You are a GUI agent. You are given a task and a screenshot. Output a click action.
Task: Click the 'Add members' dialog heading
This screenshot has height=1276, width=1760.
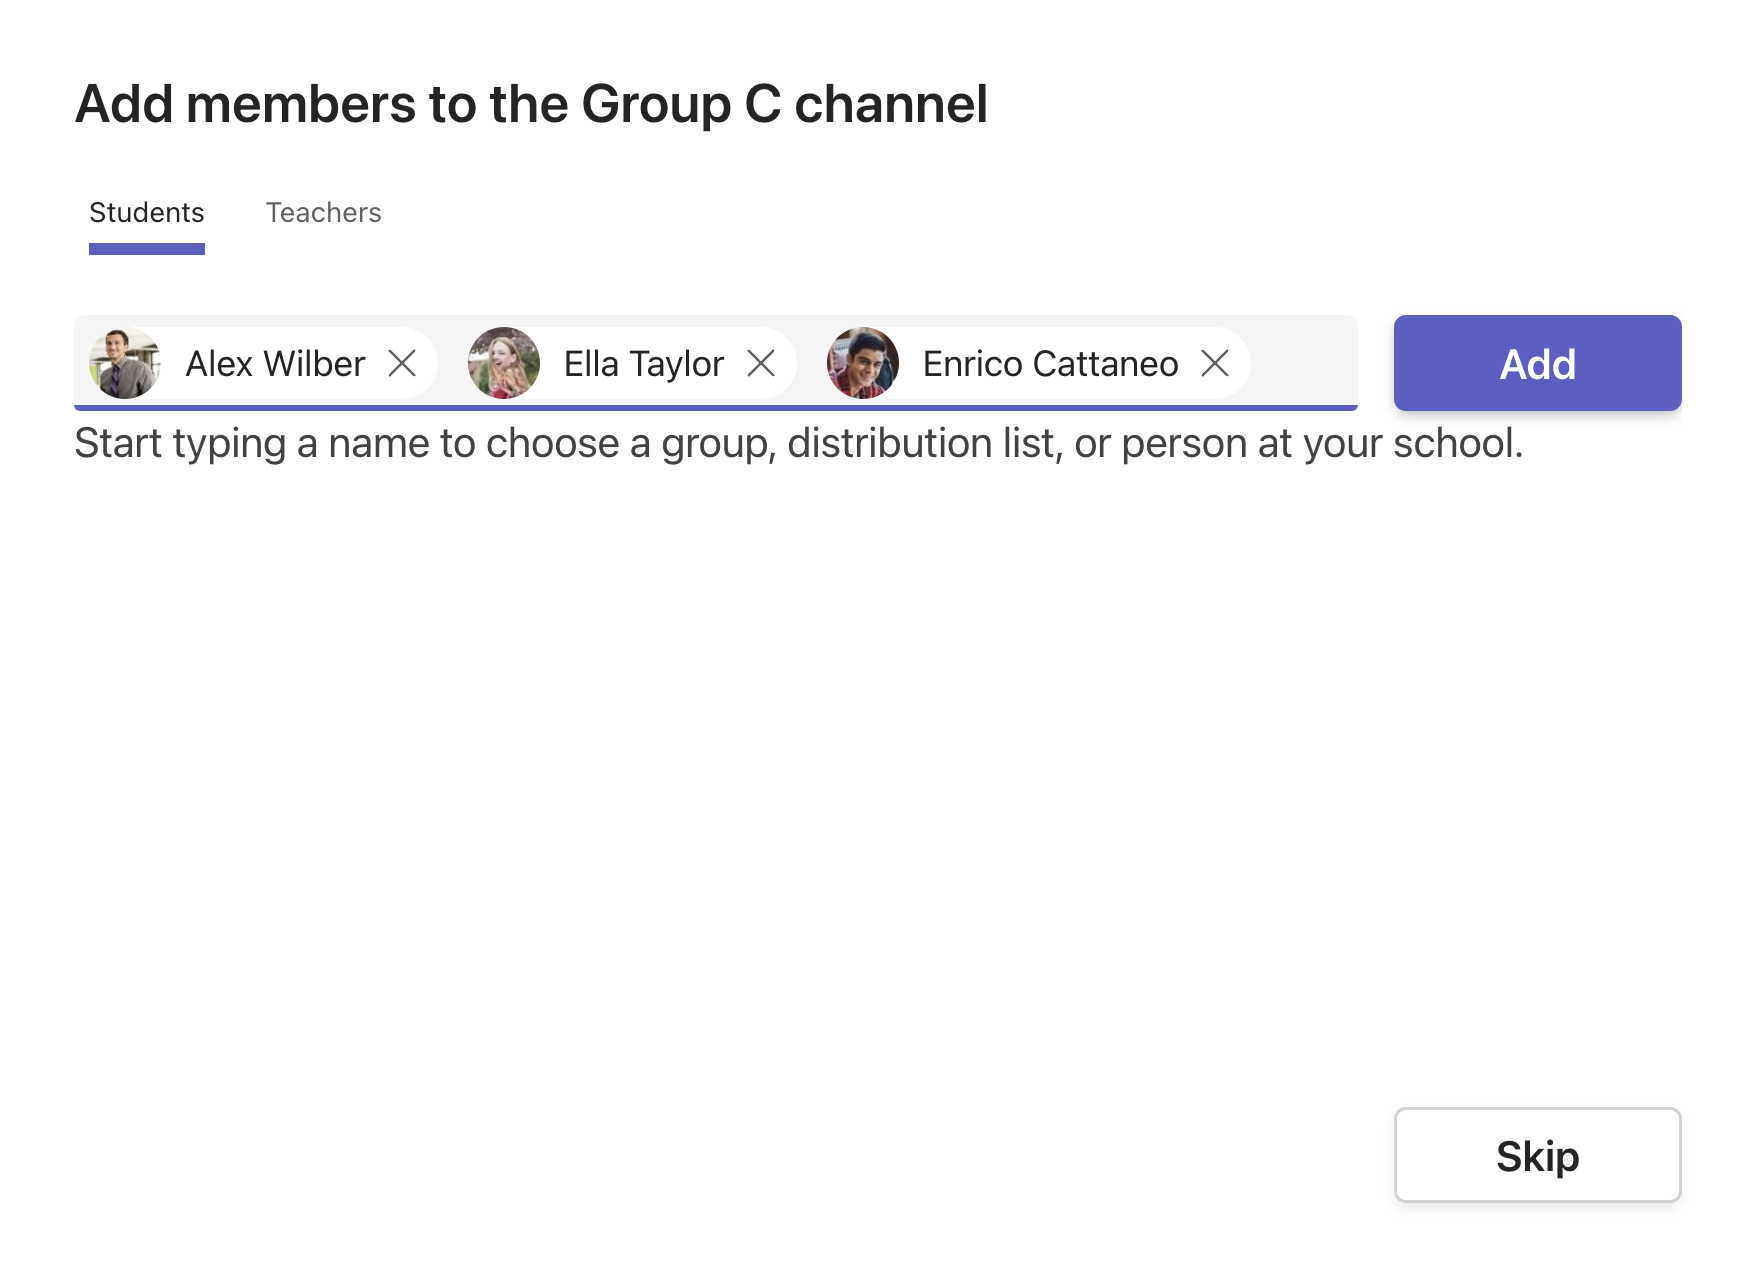coord(531,104)
